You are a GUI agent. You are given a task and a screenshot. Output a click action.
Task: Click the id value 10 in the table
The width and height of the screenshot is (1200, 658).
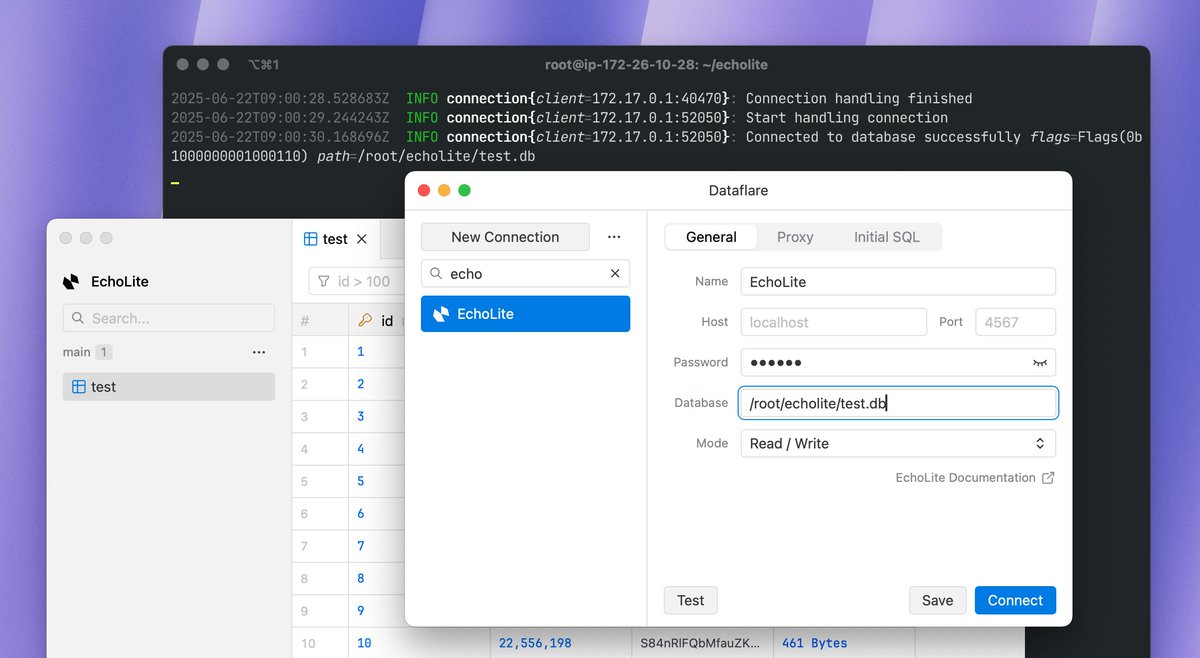point(364,643)
